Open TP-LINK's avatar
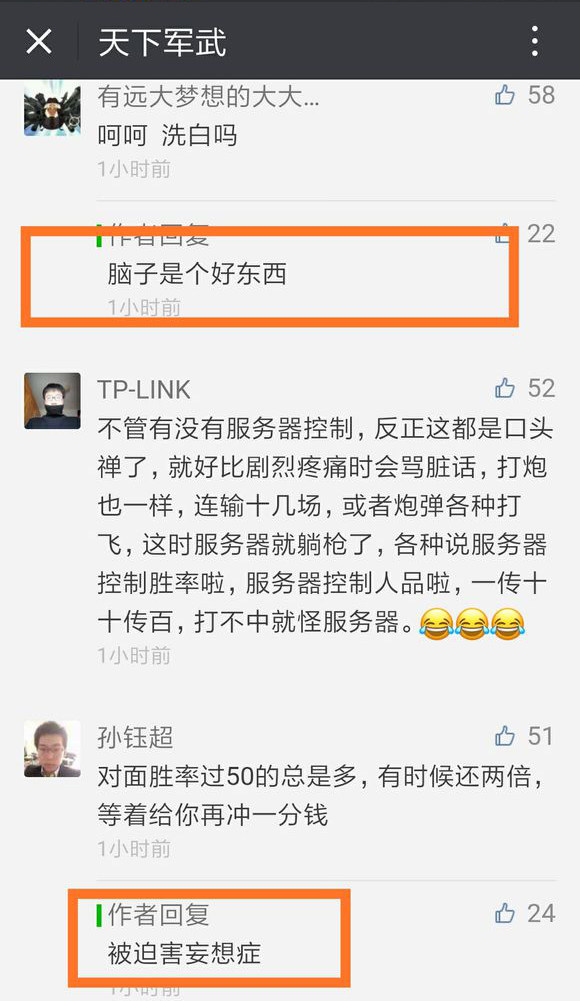This screenshot has width=580, height=1001. pos(52,401)
